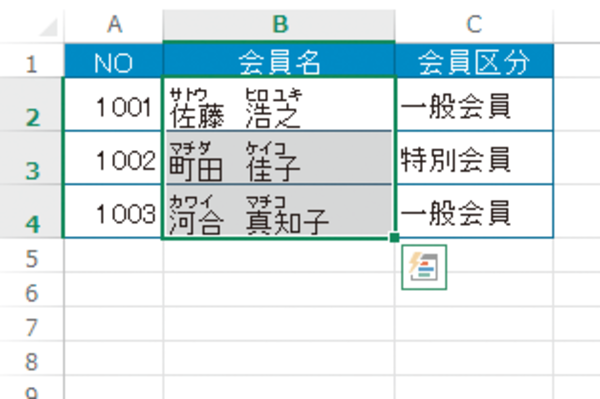600x399 pixels.
Task: Click empty cell C7
Action: coord(474,324)
